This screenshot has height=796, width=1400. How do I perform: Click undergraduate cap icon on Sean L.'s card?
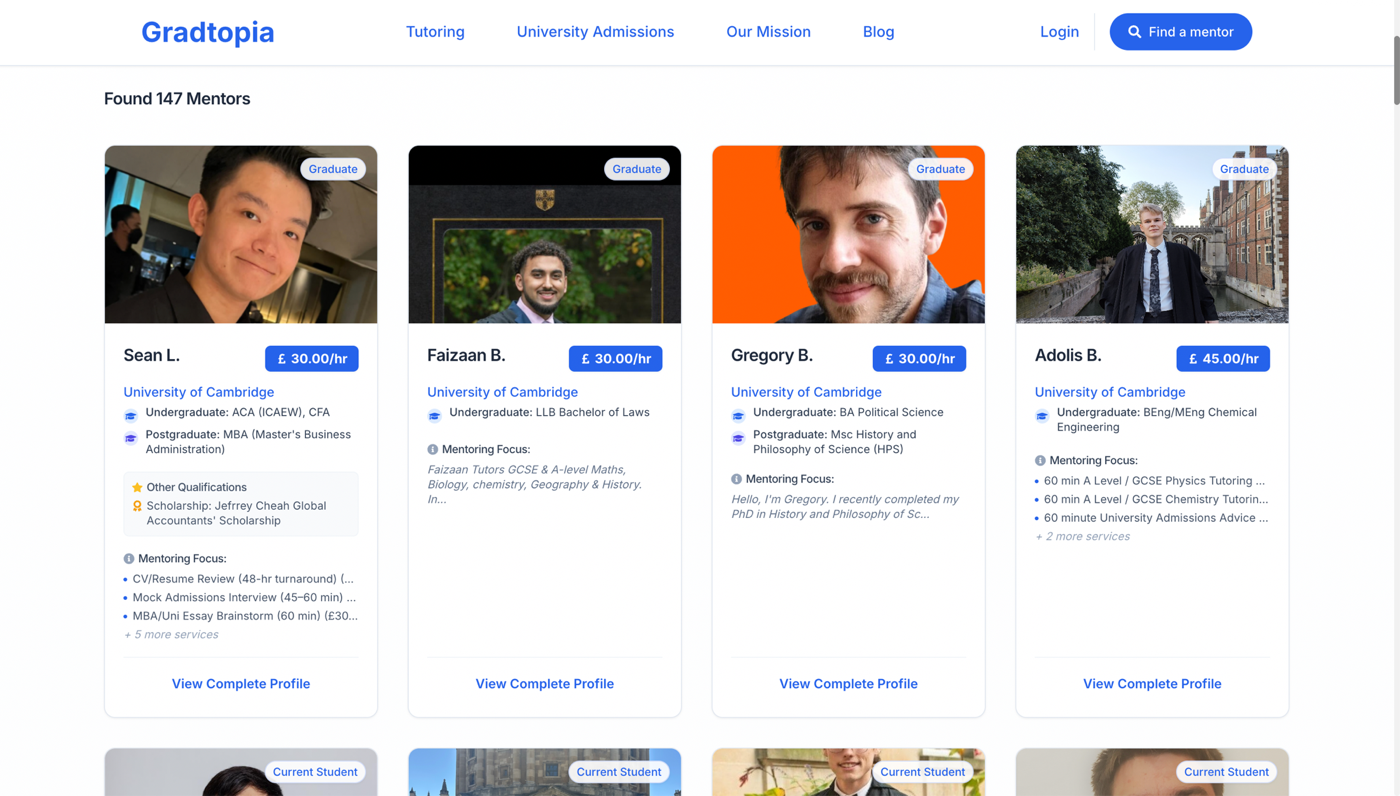(x=131, y=415)
